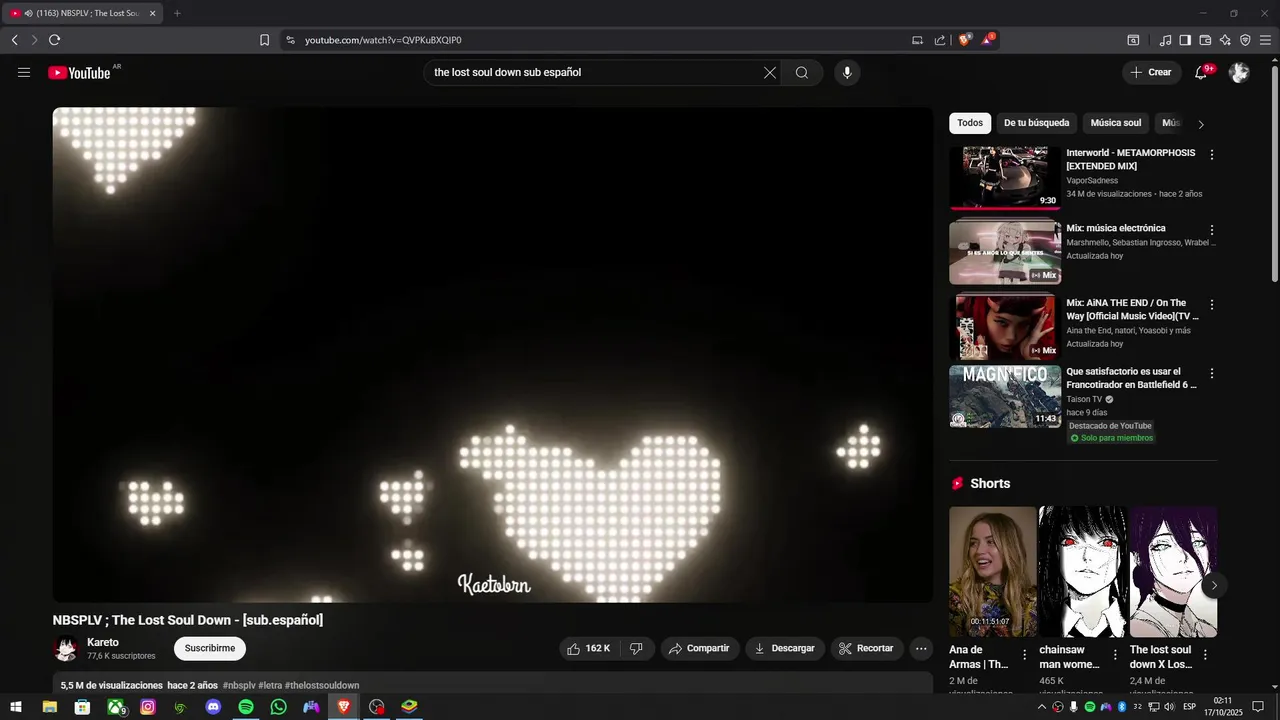Open the Kareto channel avatar
Screen dimensions: 1280x720
pyautogui.click(x=66, y=649)
